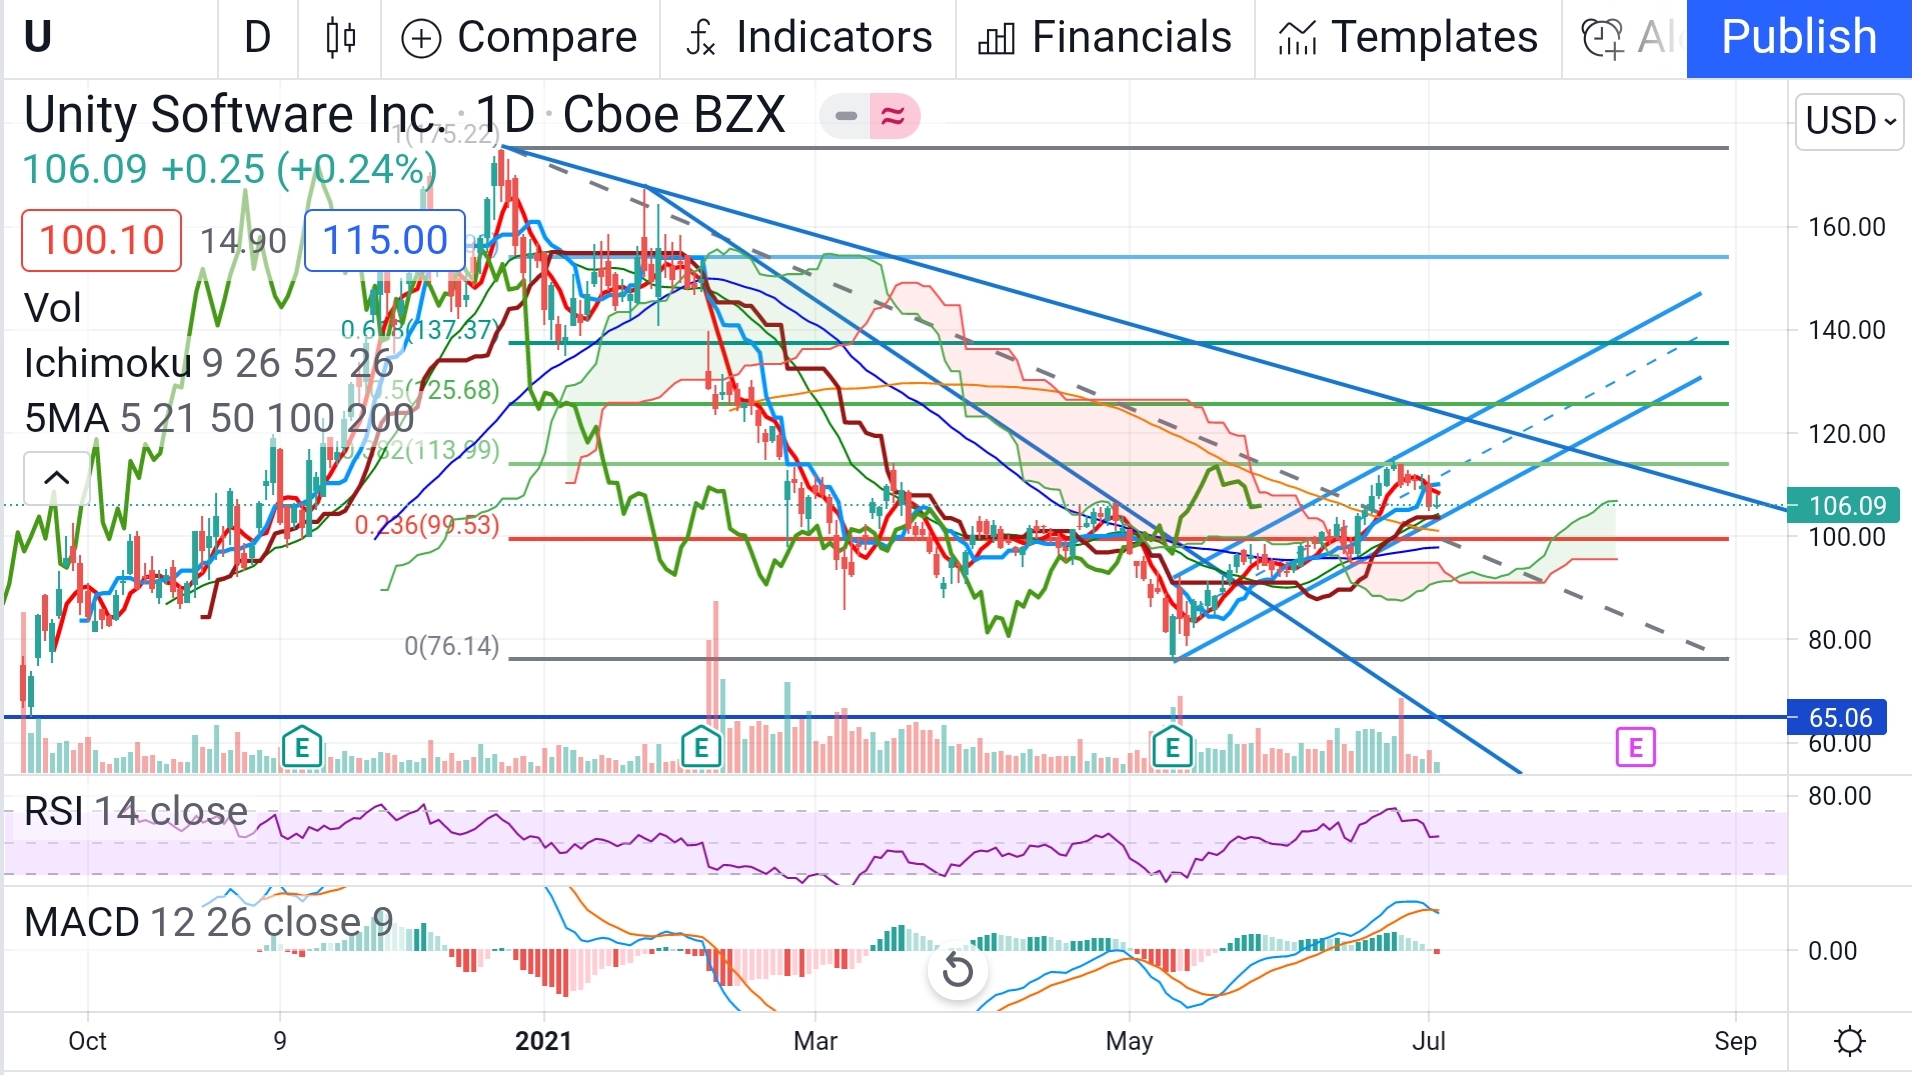Click the Jul label on the time axis
This screenshot has width=1912, height=1075.
[x=1429, y=1041]
